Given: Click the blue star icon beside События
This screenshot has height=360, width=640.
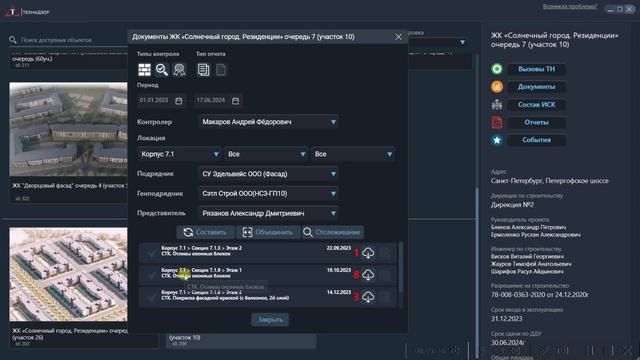Looking at the screenshot, I should coord(497,140).
